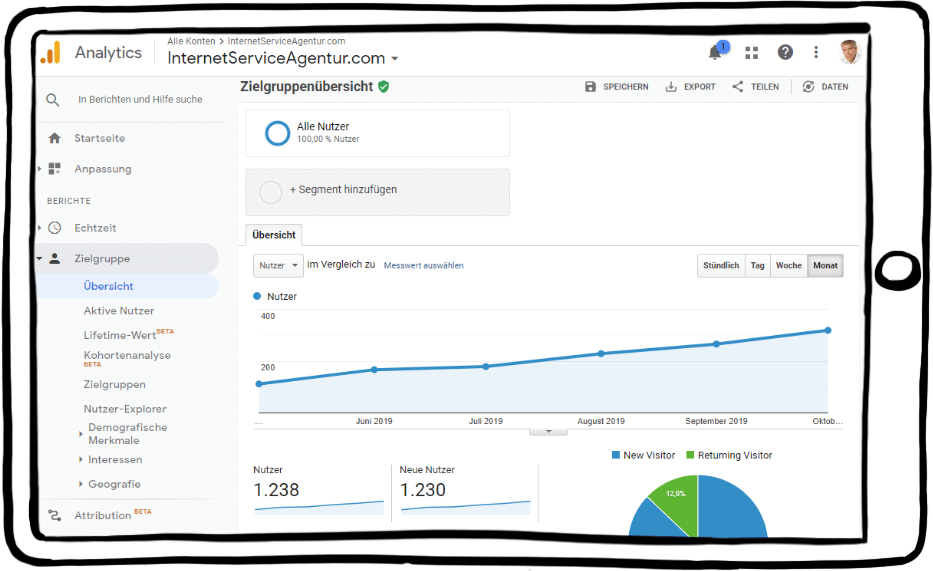Click the Speichern disk icon
This screenshot has width=933, height=571.
tap(590, 87)
